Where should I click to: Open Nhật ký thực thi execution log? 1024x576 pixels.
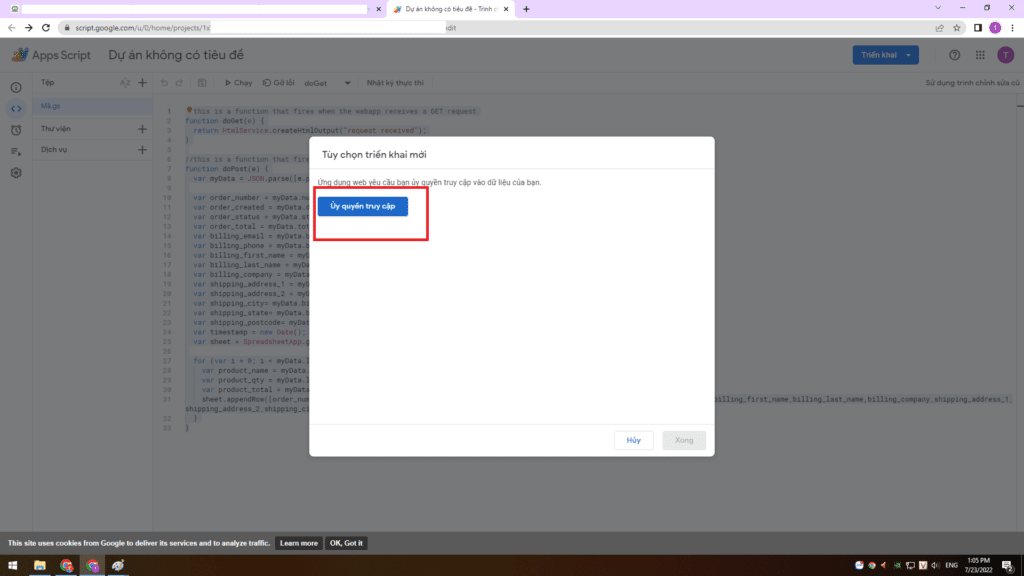(x=395, y=83)
